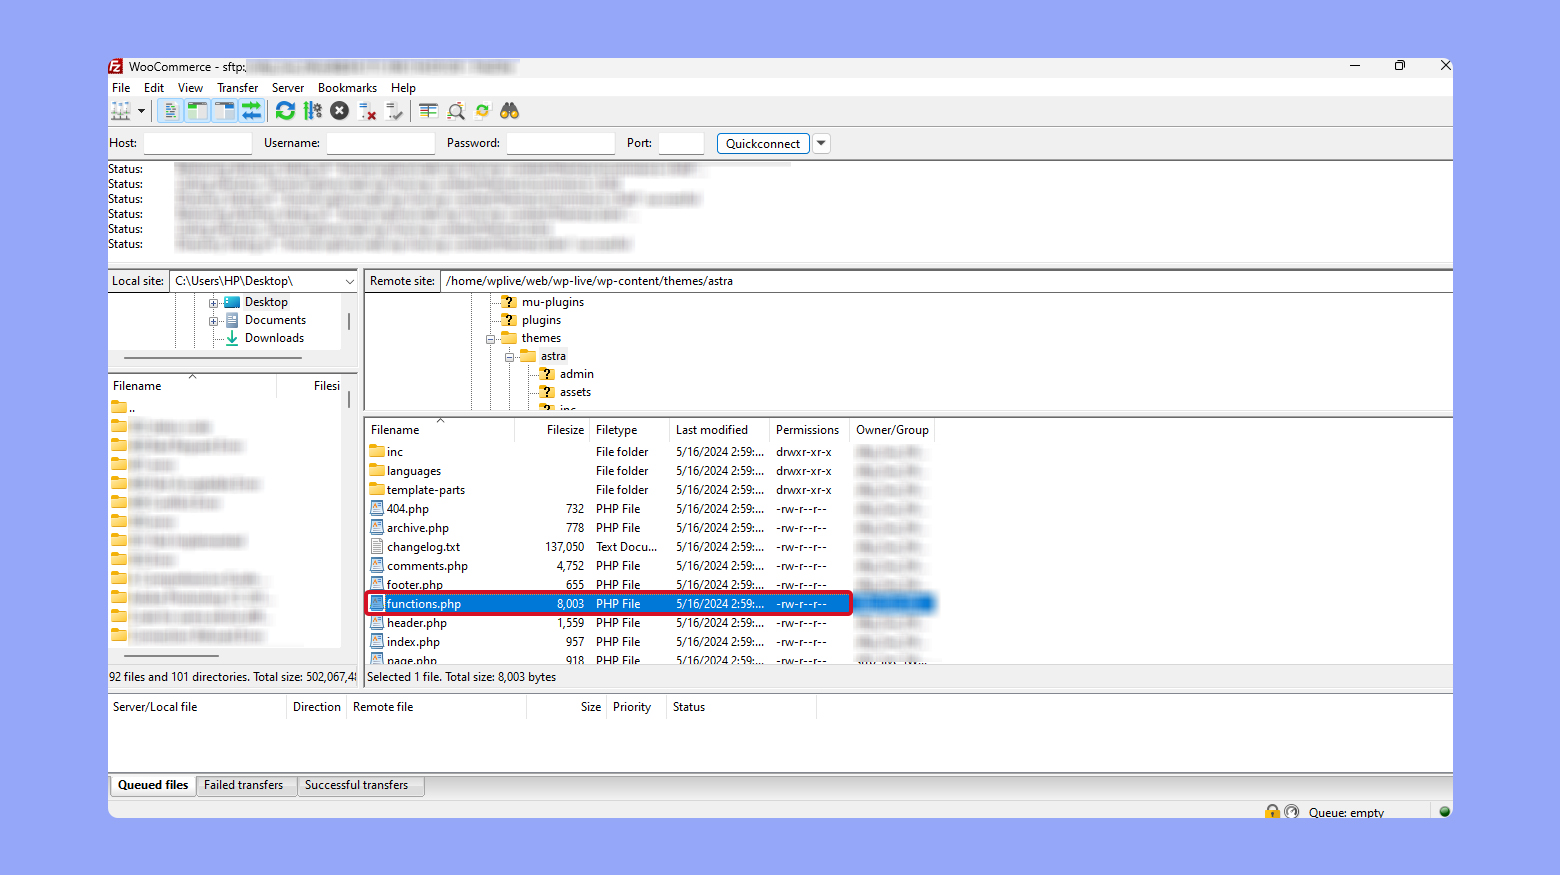Toggle directory comparison
Image resolution: width=1560 pixels, height=875 pixels.
pyautogui.click(x=456, y=111)
